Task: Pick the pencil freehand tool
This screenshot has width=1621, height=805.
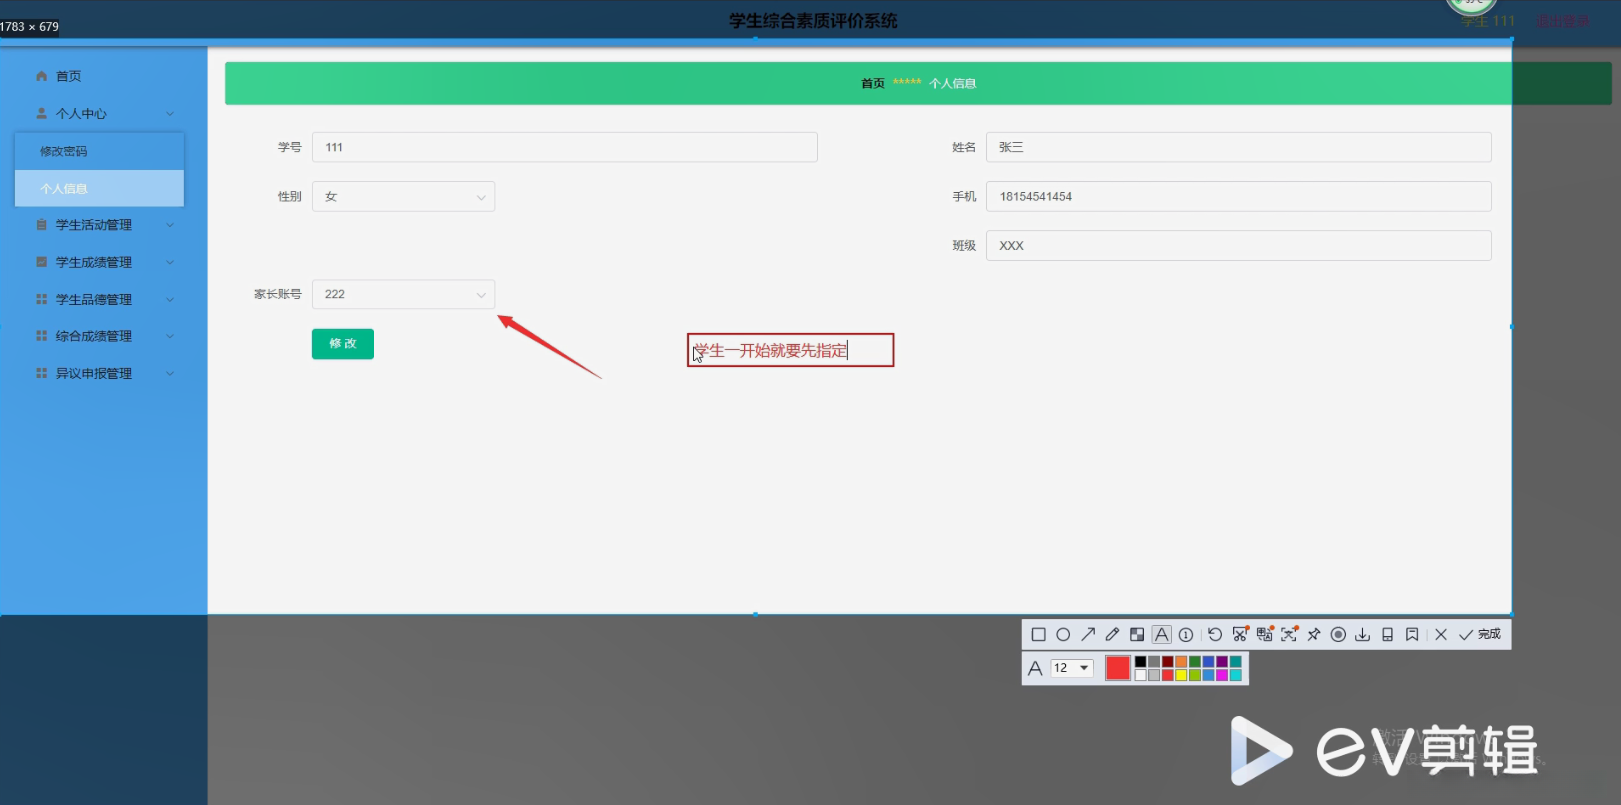Action: tap(1112, 634)
